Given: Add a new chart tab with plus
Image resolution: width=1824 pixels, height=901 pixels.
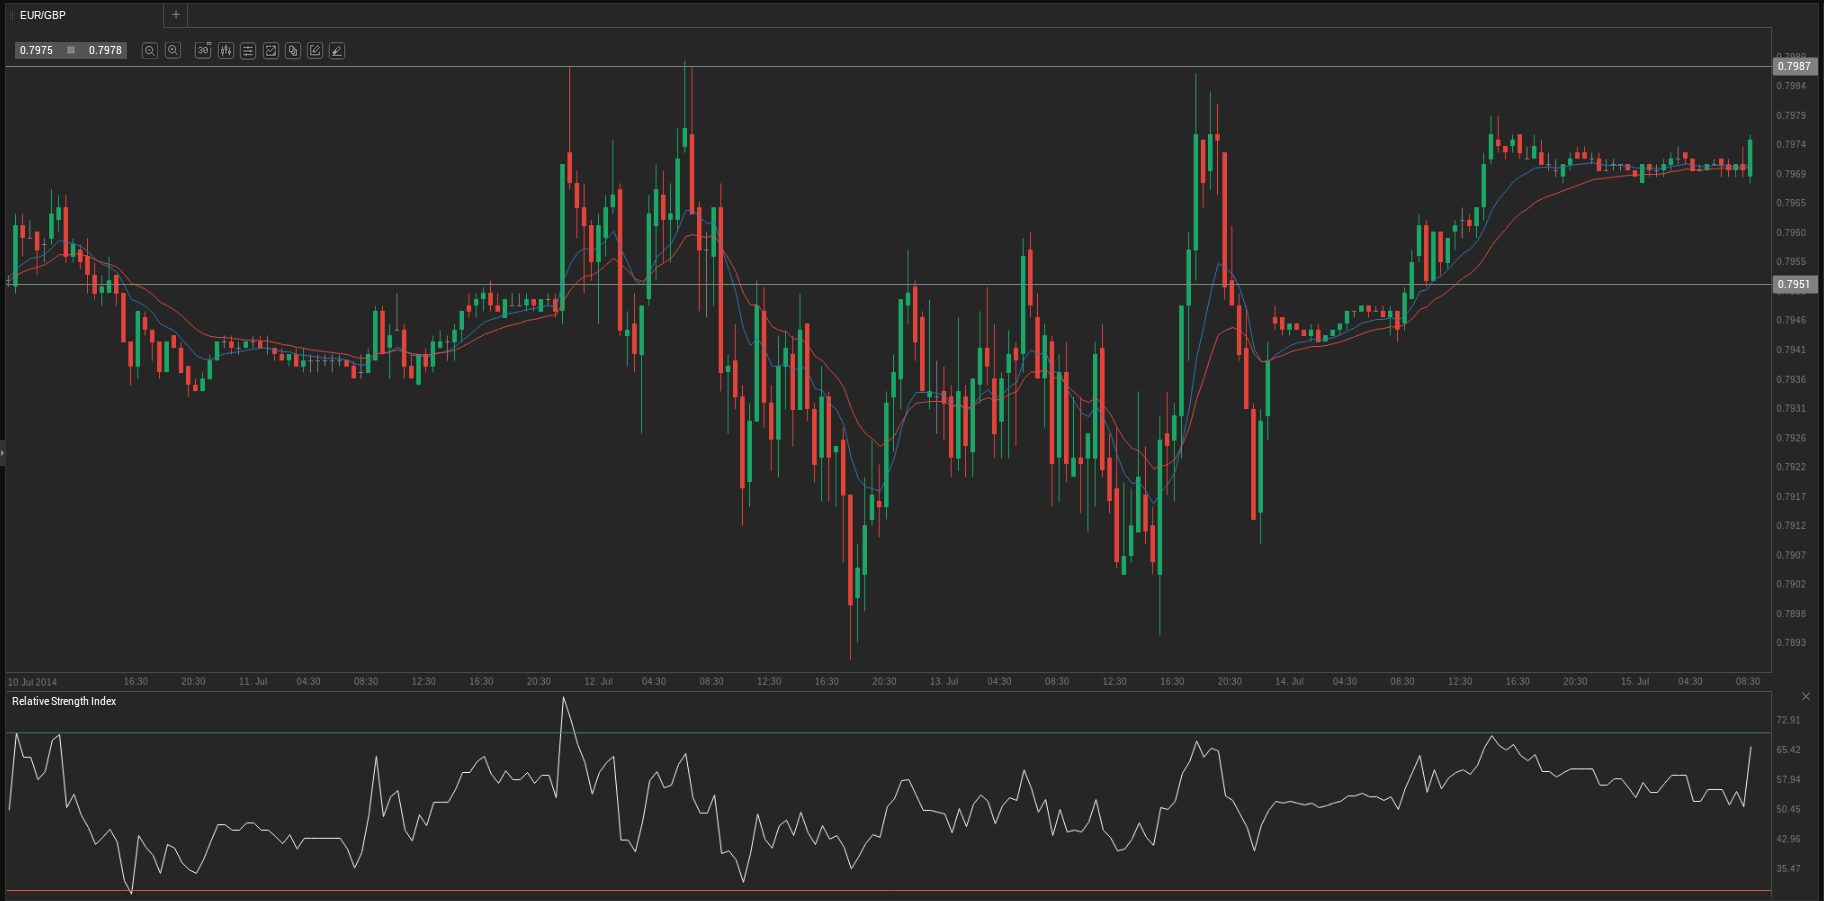Looking at the screenshot, I should [176, 15].
